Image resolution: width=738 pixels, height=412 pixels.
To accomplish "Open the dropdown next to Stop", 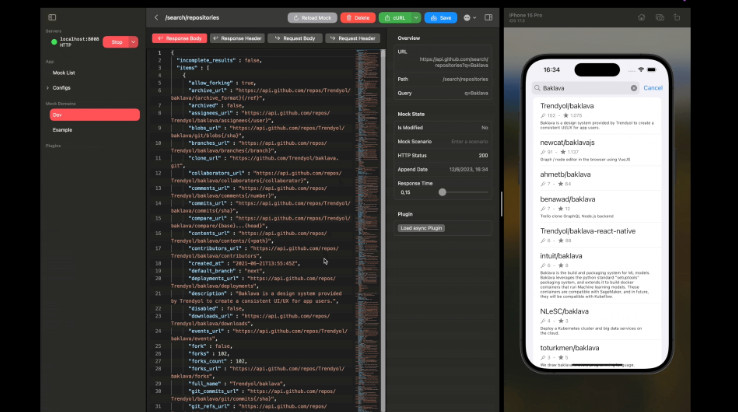I will (x=134, y=42).
